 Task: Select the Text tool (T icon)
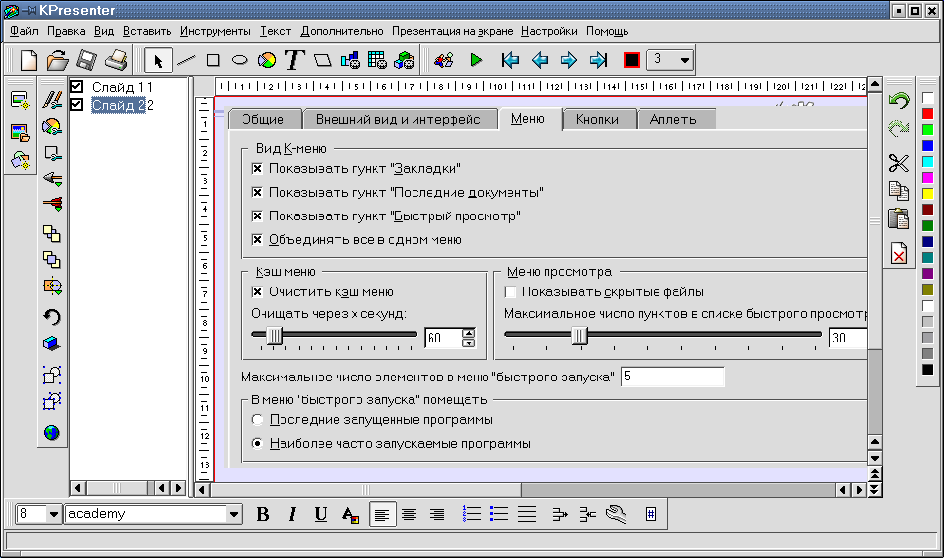293,60
